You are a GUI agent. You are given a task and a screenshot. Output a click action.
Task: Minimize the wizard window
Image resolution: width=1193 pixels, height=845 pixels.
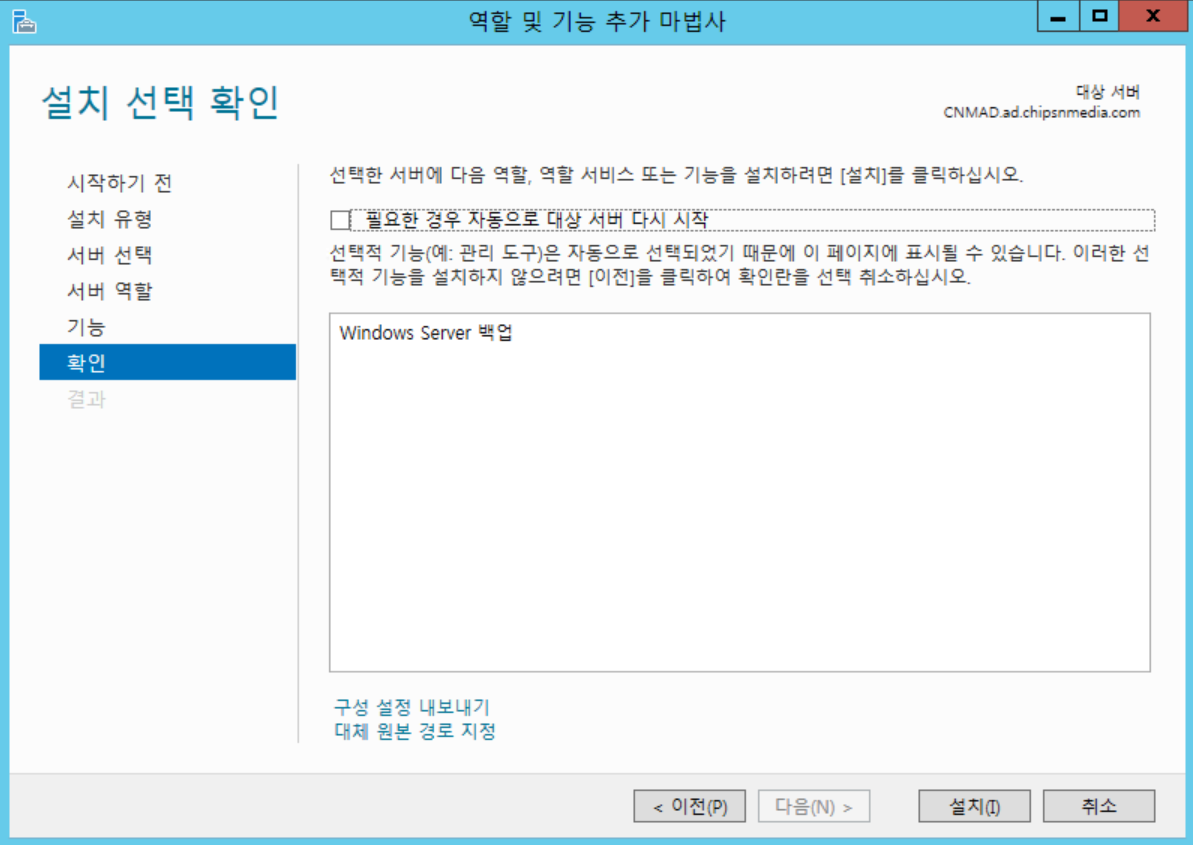pyautogui.click(x=1058, y=16)
